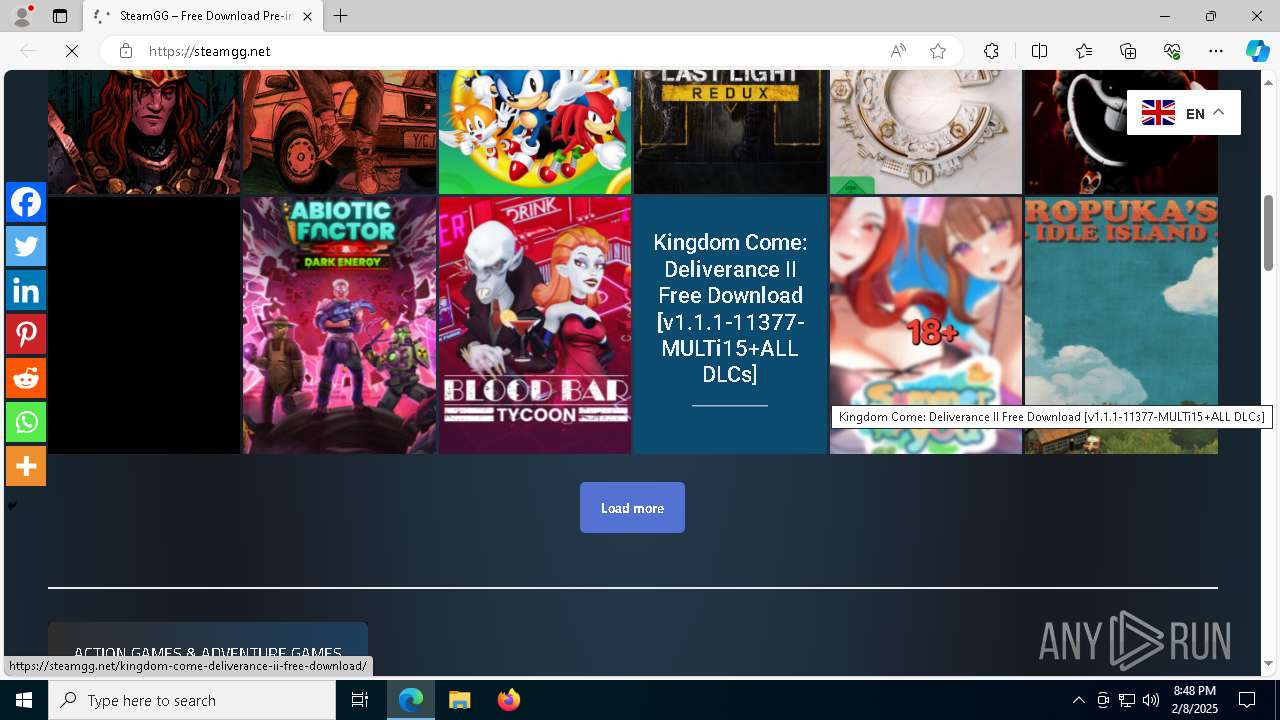Open Blood Bar Tycoon game cover
The height and width of the screenshot is (720, 1280).
pos(535,325)
